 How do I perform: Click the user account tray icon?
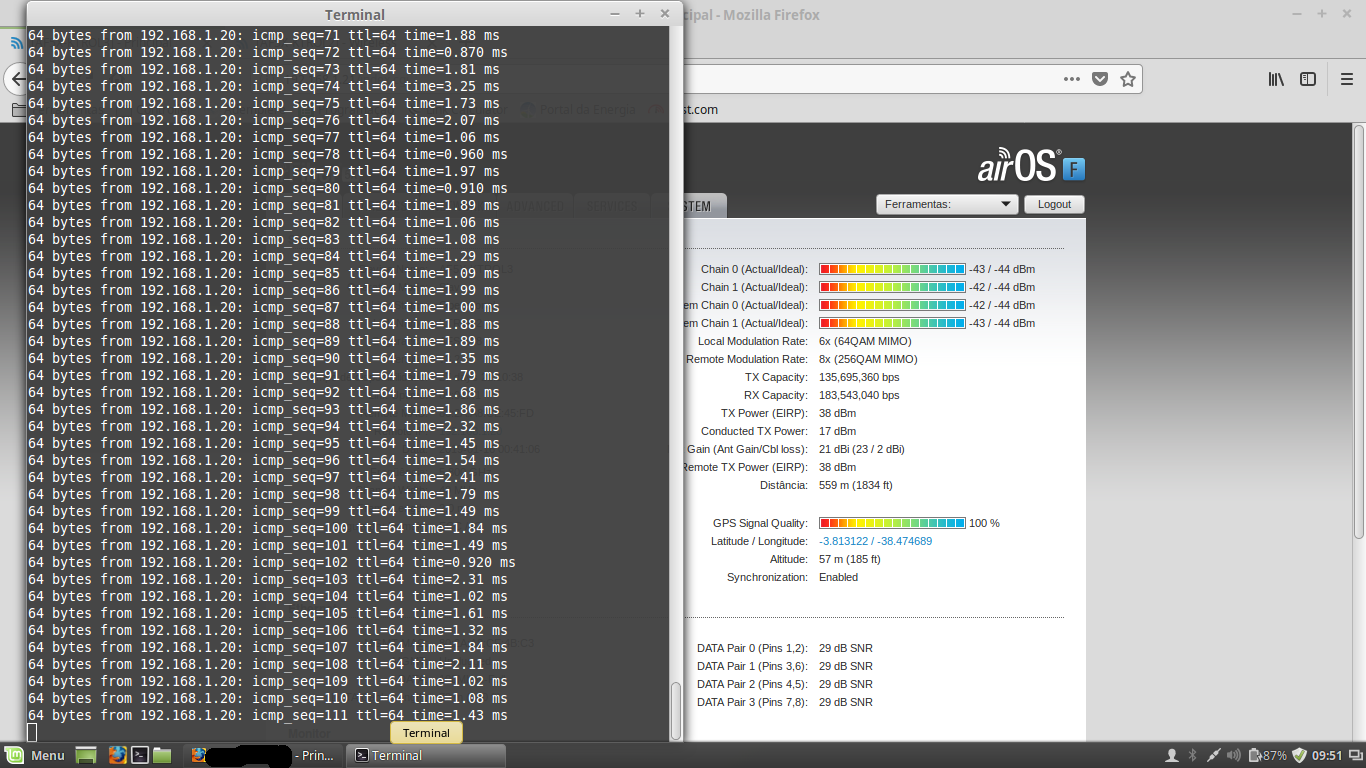tap(1173, 755)
